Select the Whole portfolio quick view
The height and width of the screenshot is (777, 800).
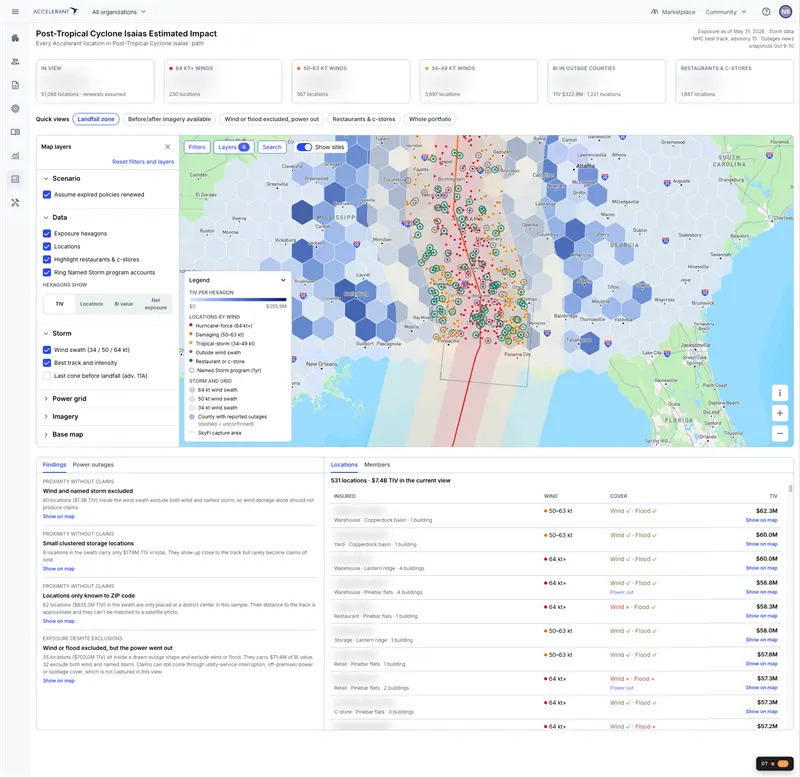point(430,119)
